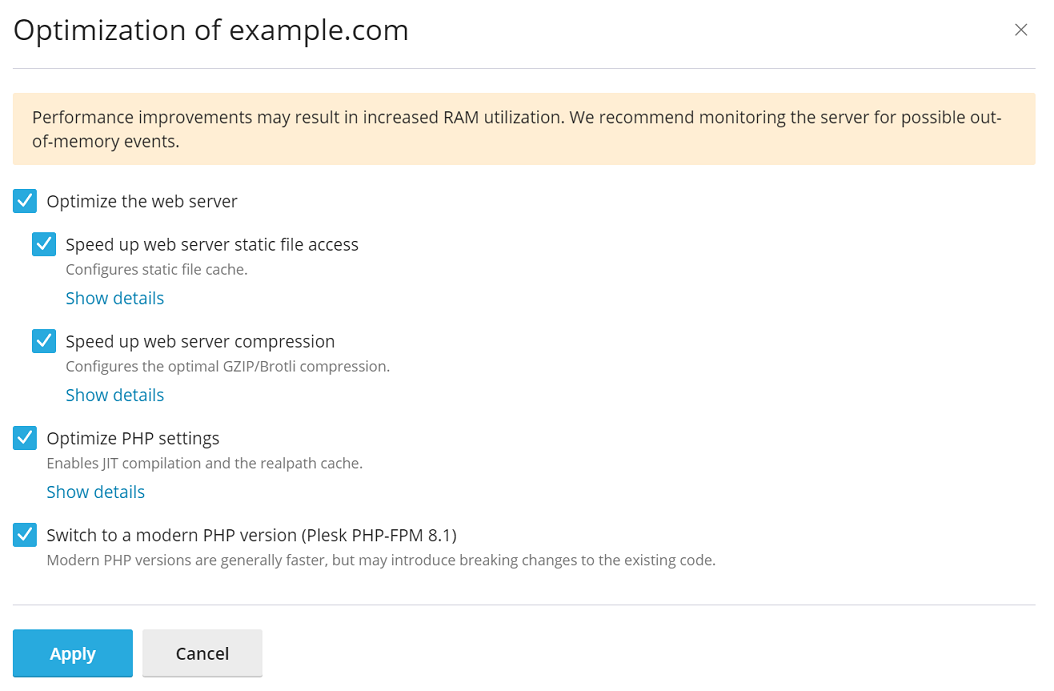Toggle 'Speed up web server compression'

(43, 341)
